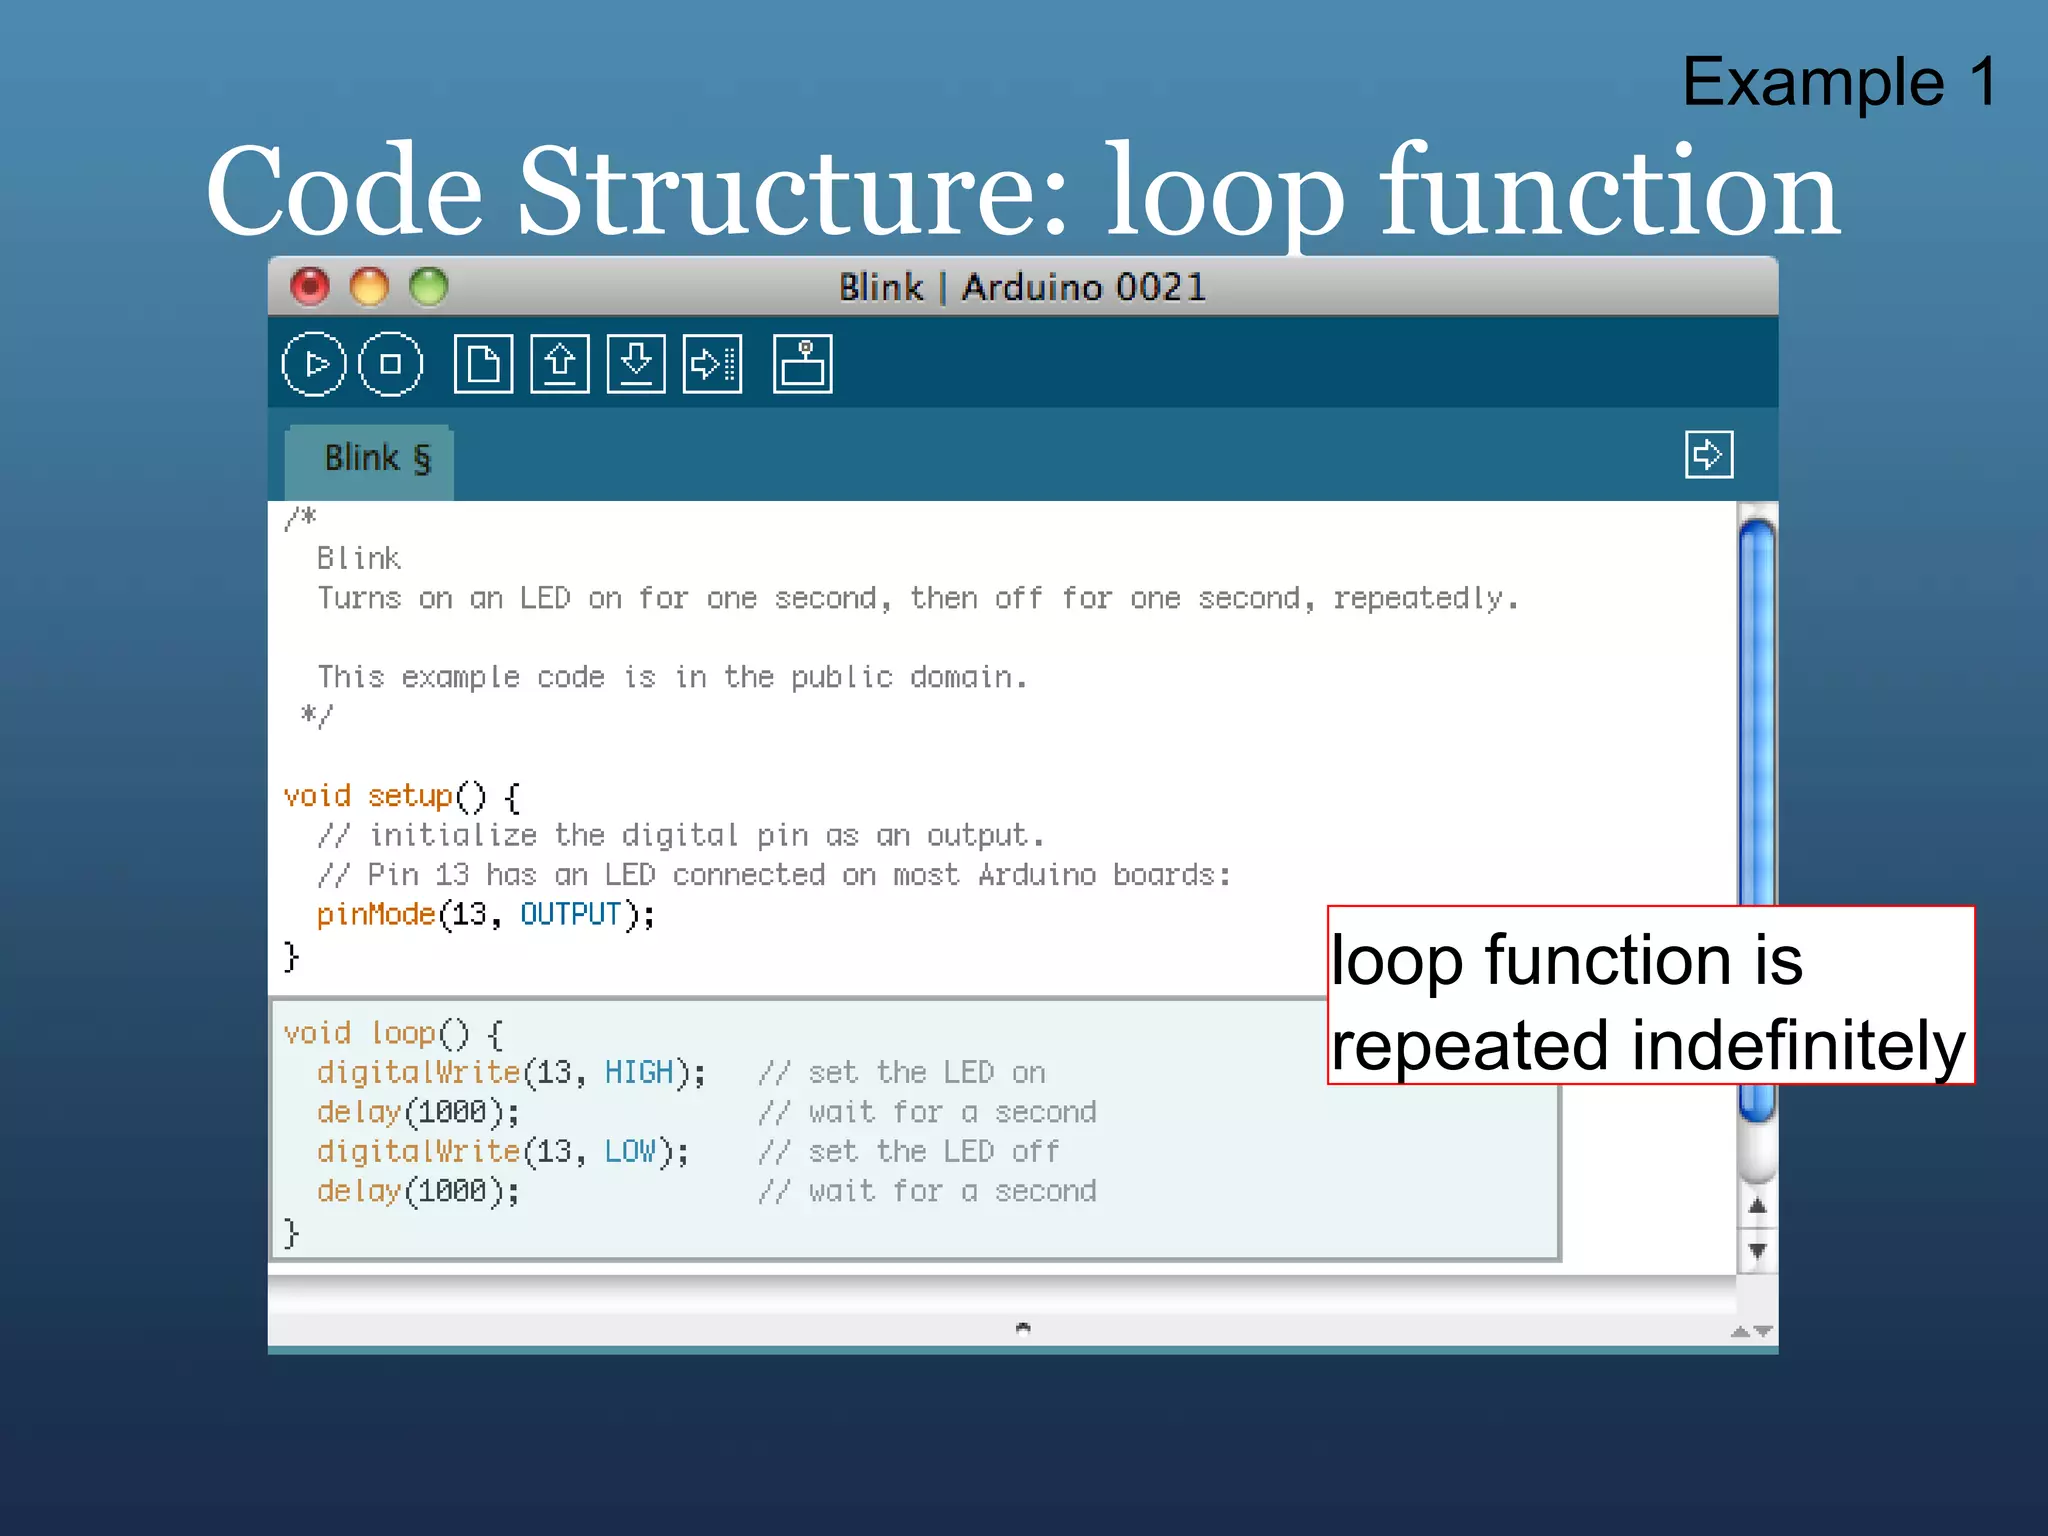Click the 'pinMode(13, OUTPUT);' line

coord(486,915)
